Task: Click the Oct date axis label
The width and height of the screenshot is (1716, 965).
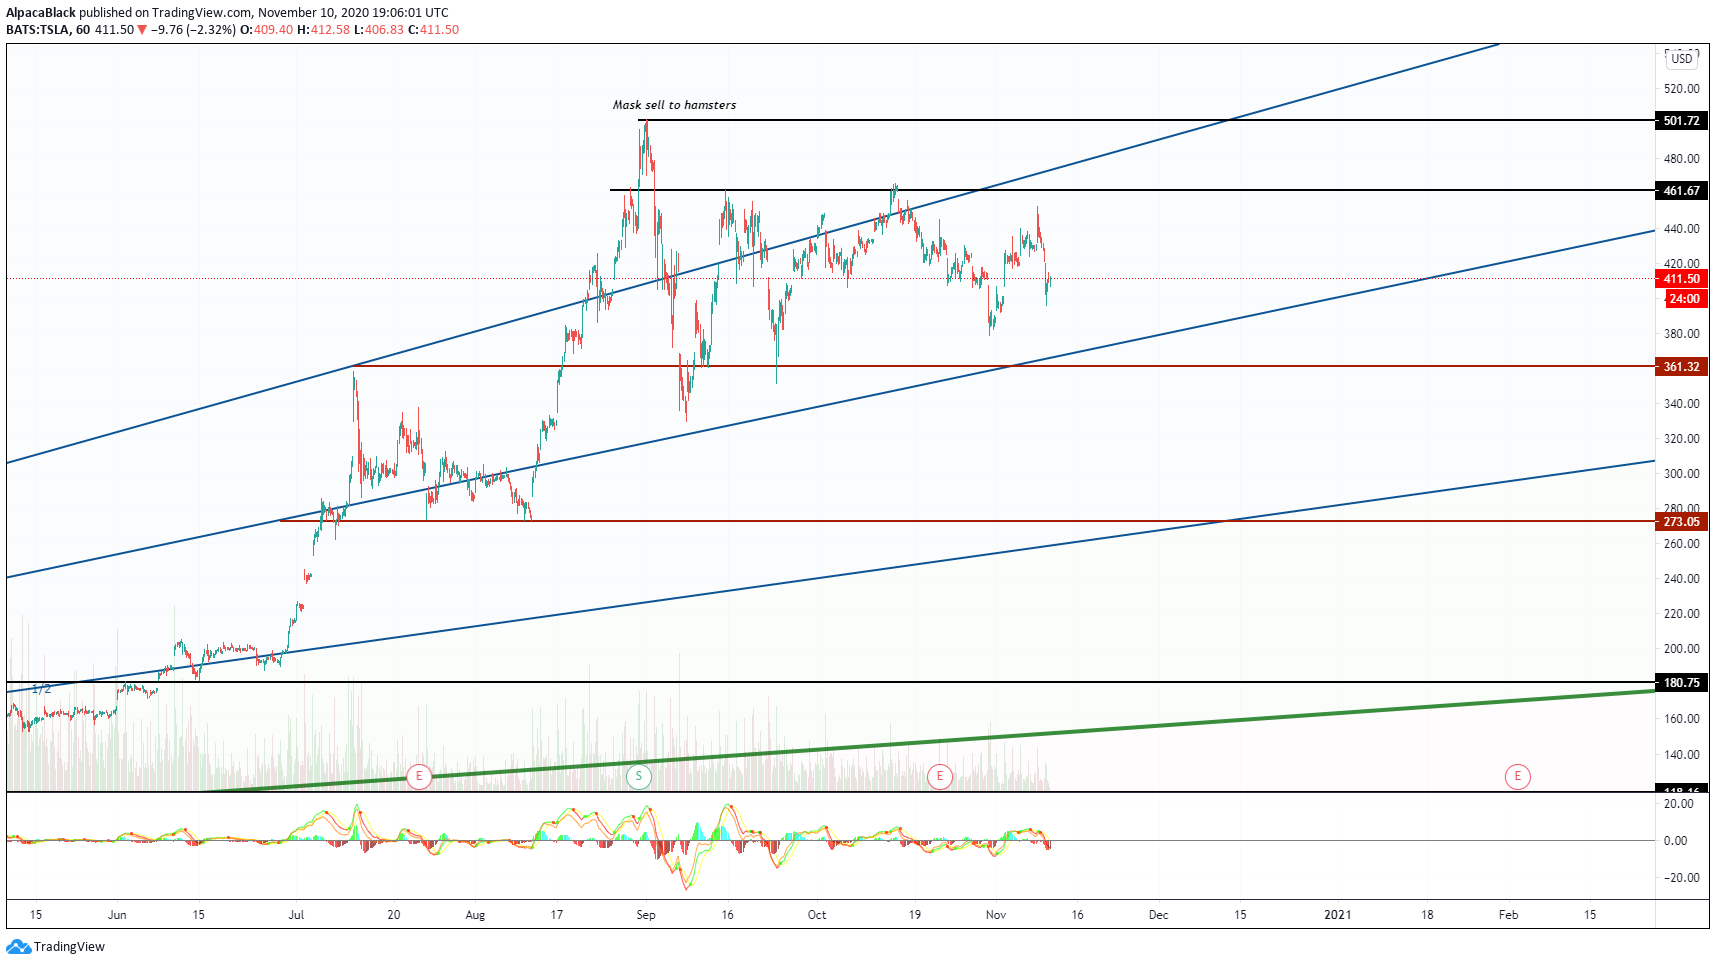Action: 817,915
